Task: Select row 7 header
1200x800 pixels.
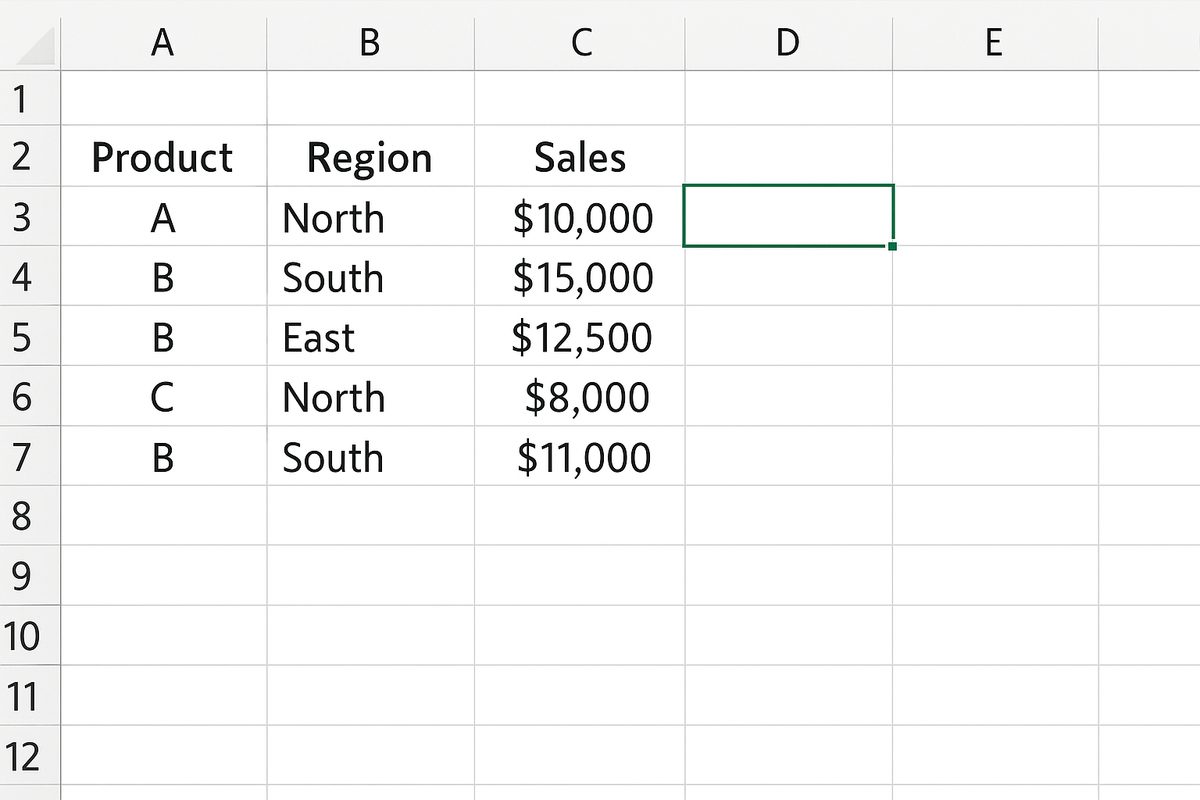Action: click(x=30, y=455)
